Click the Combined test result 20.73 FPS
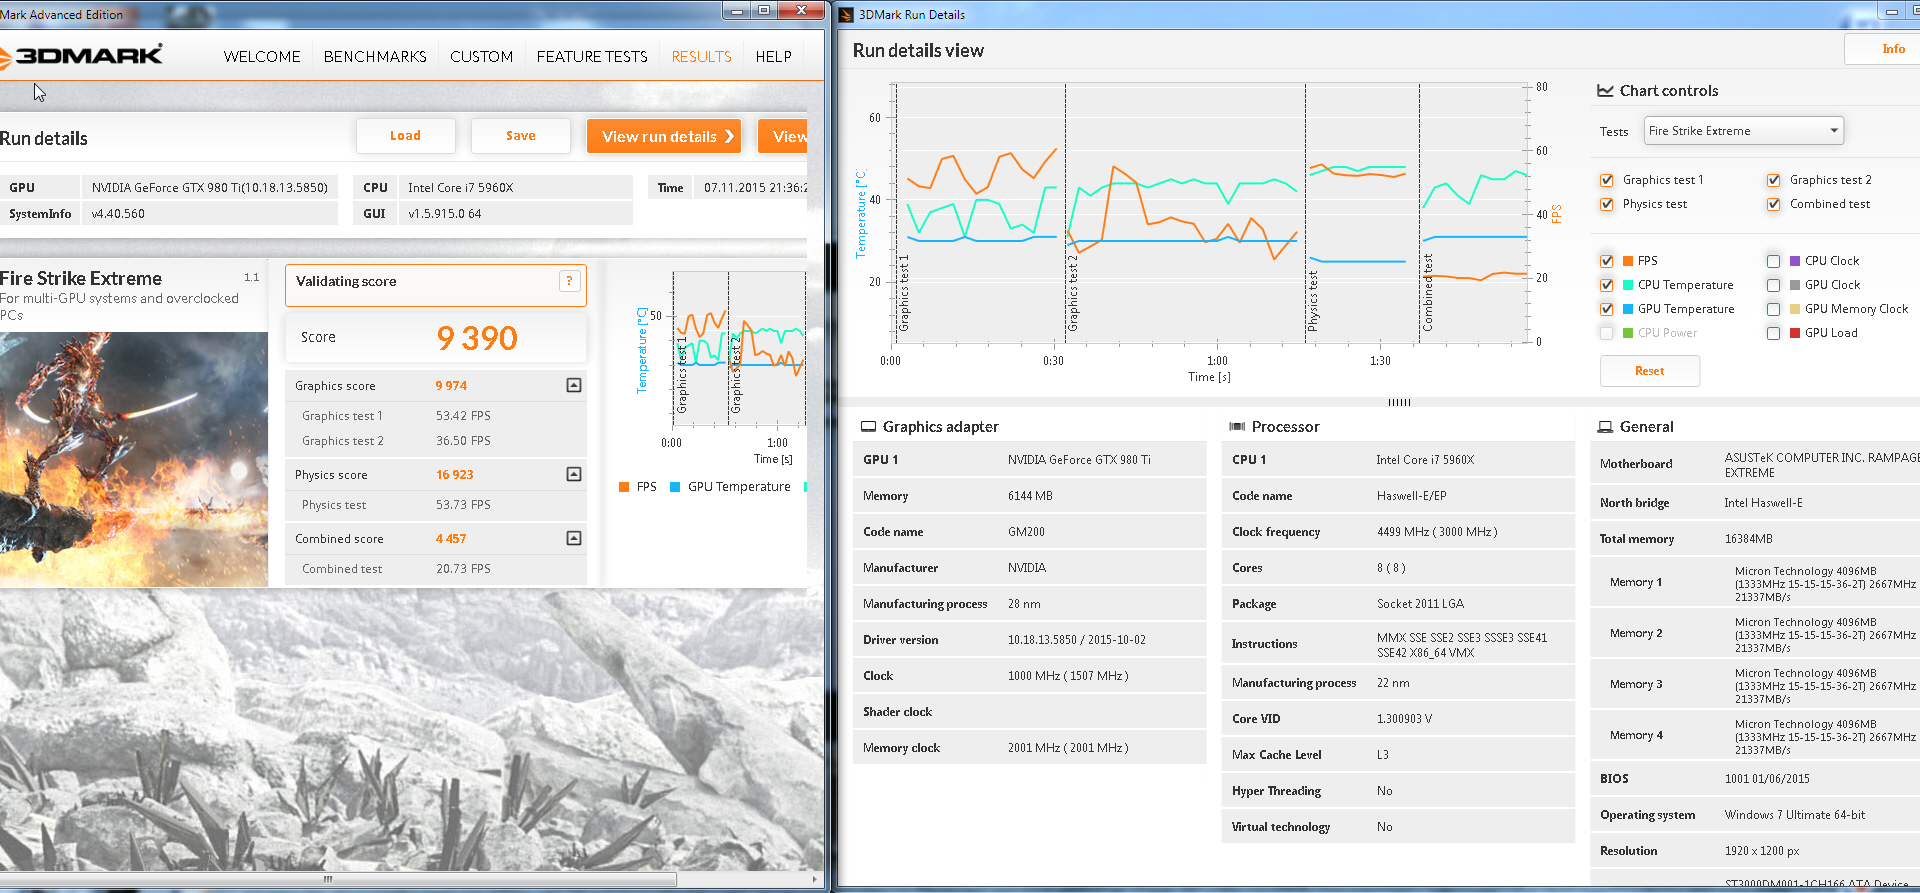1920x893 pixels. (463, 569)
